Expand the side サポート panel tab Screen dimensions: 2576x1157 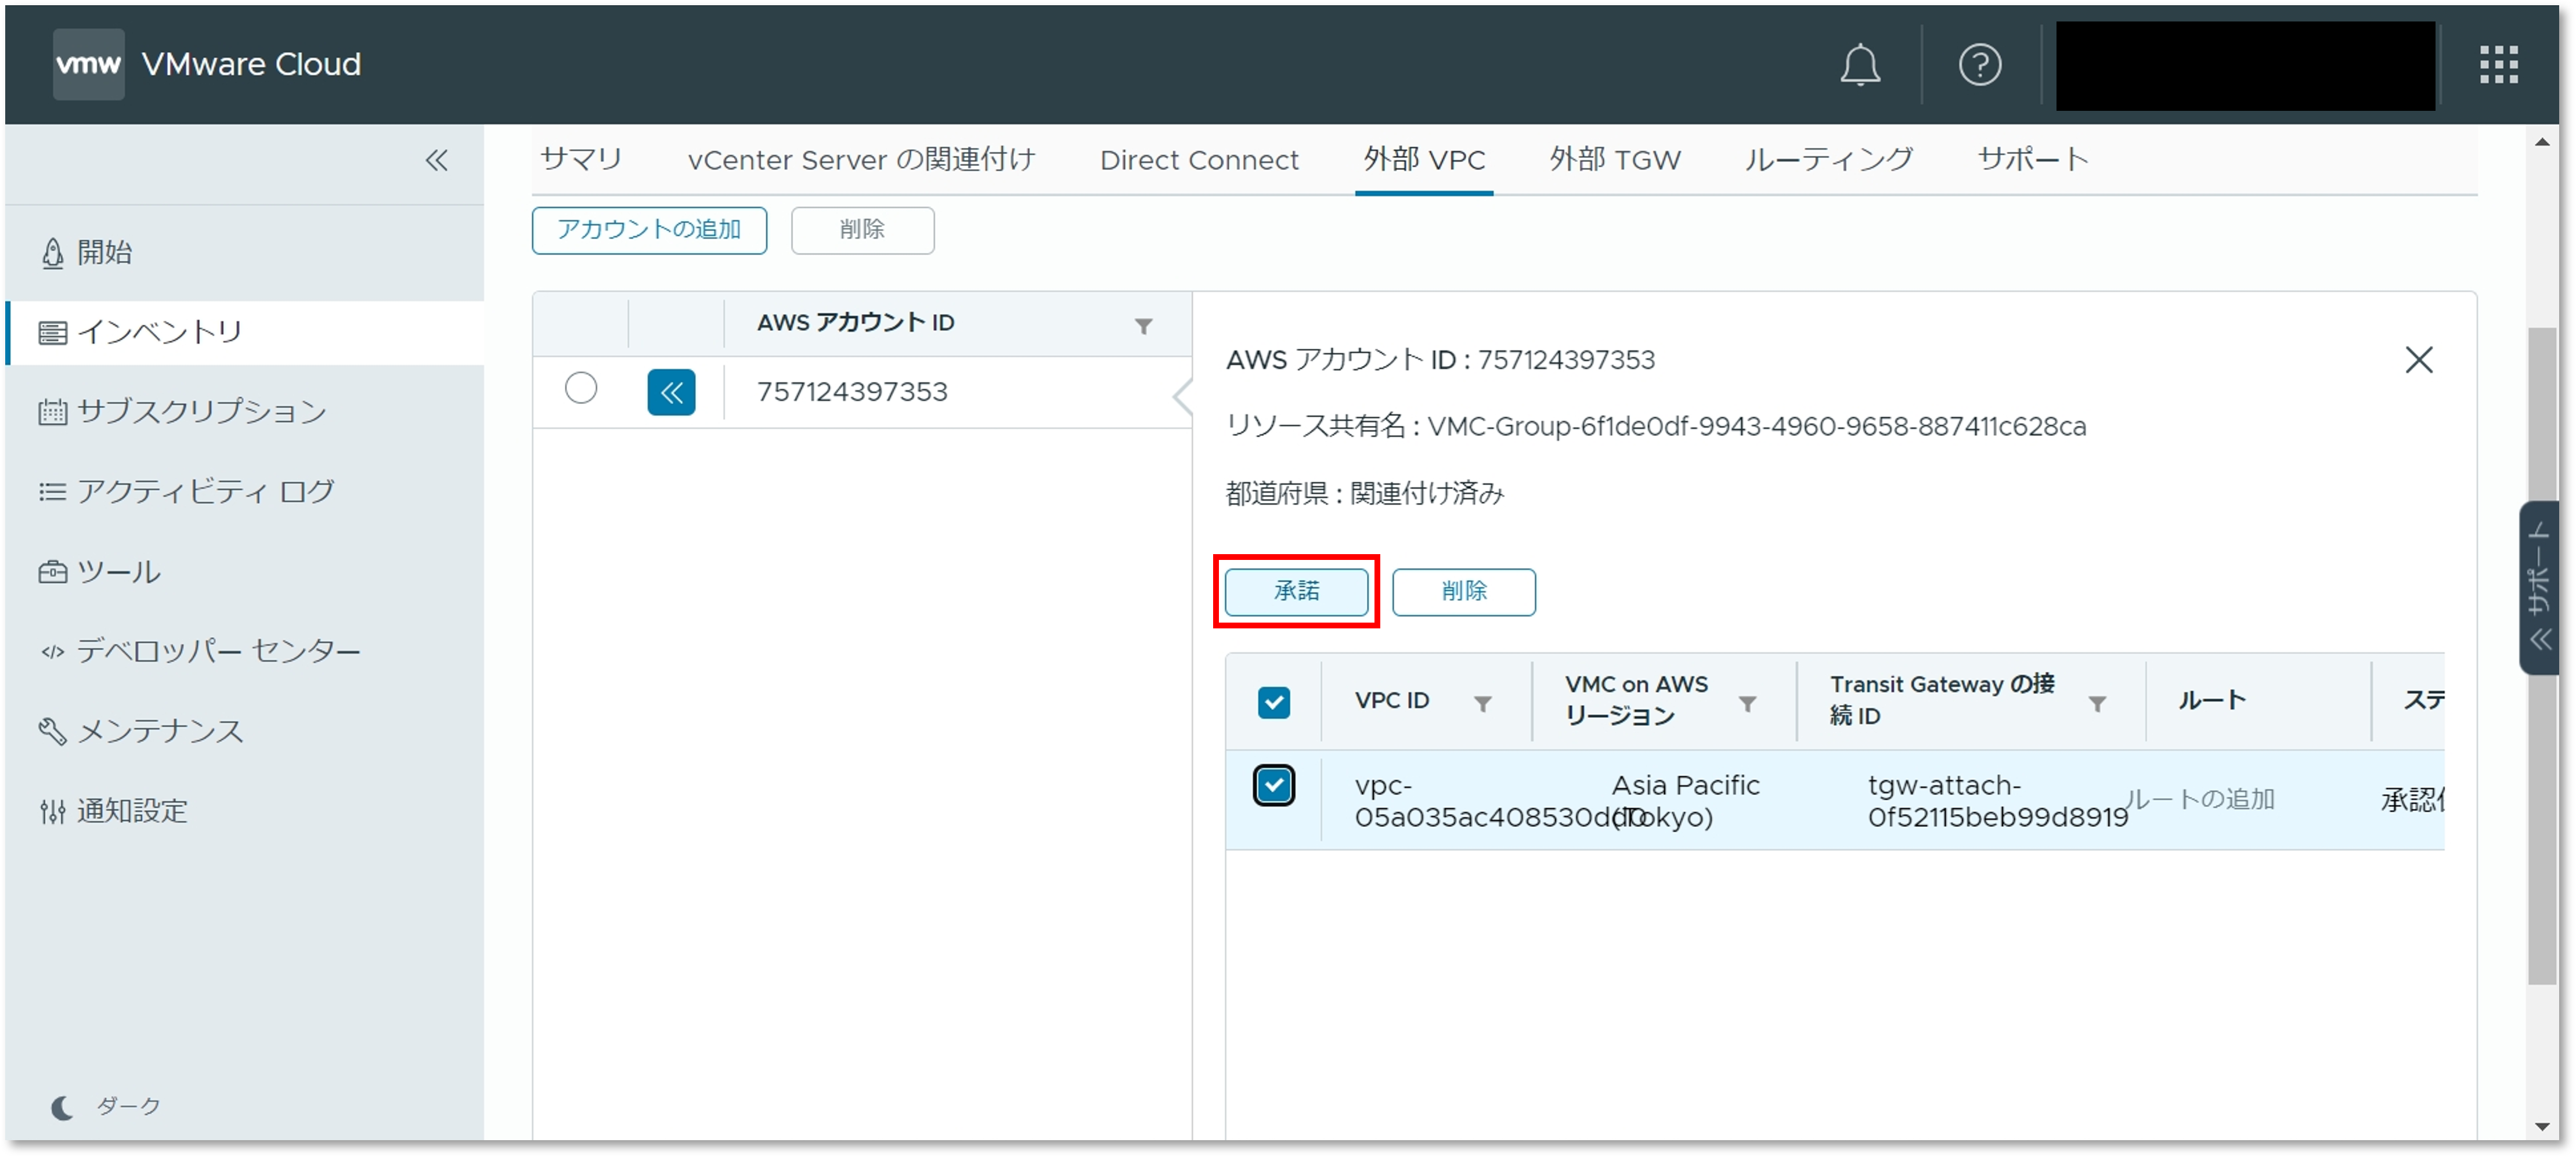[x=2541, y=588]
